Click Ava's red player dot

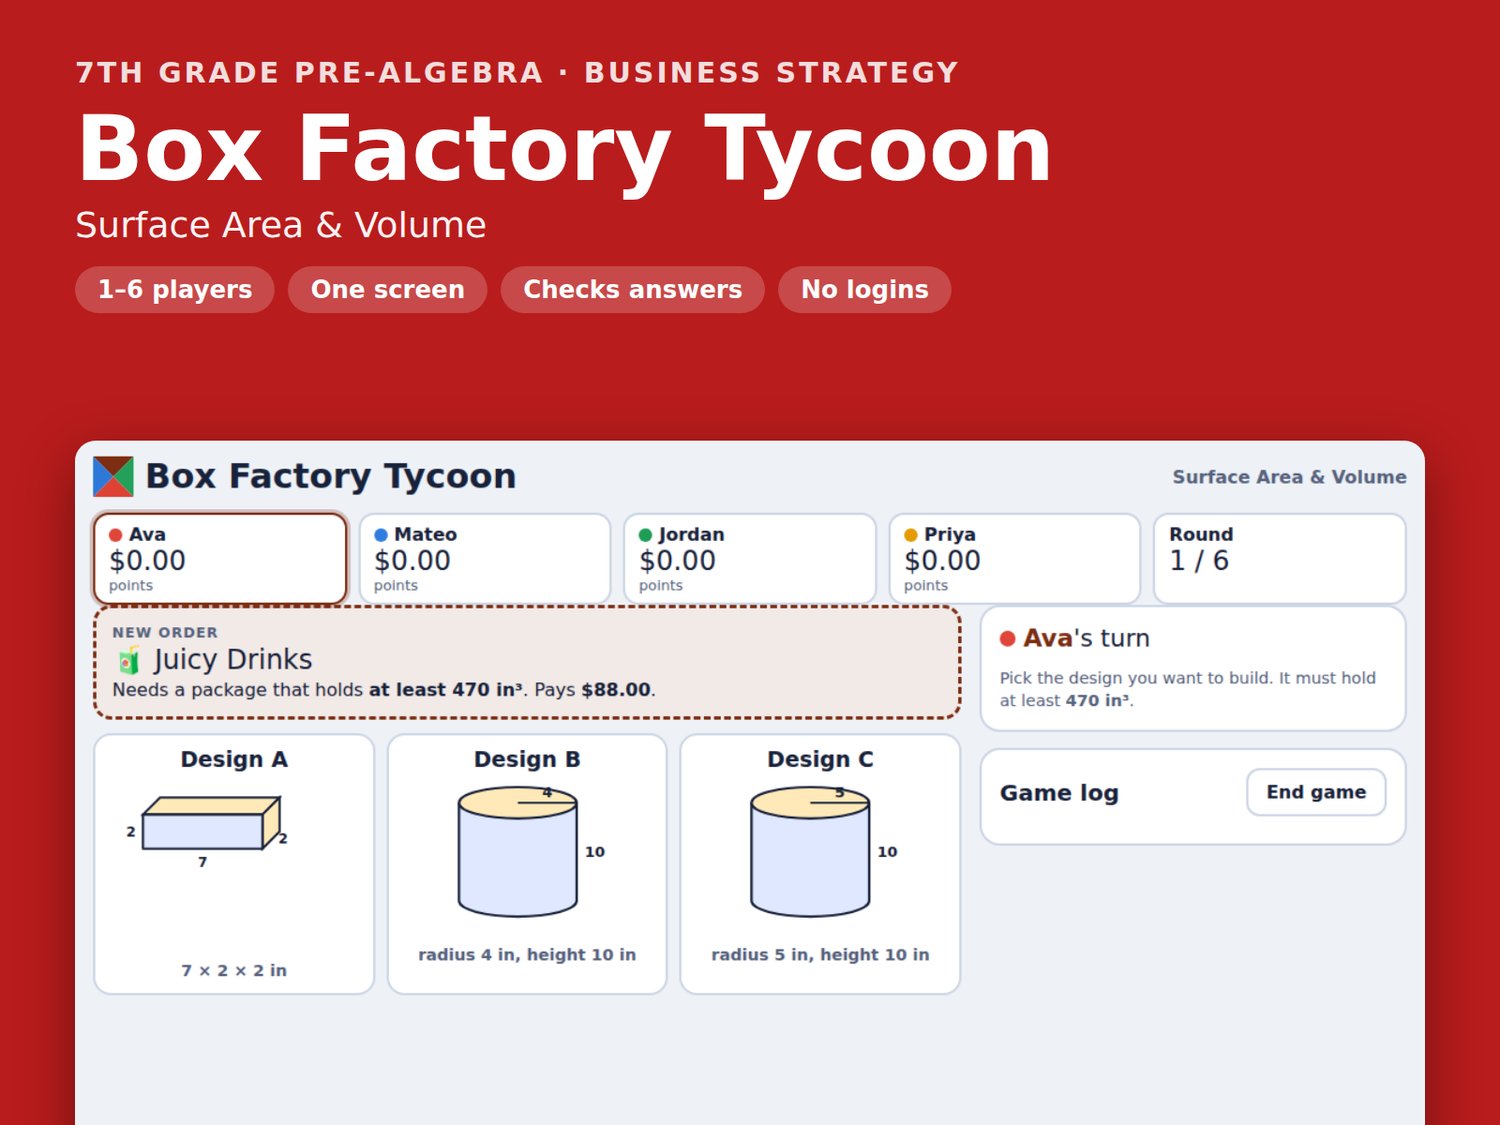coord(116,535)
